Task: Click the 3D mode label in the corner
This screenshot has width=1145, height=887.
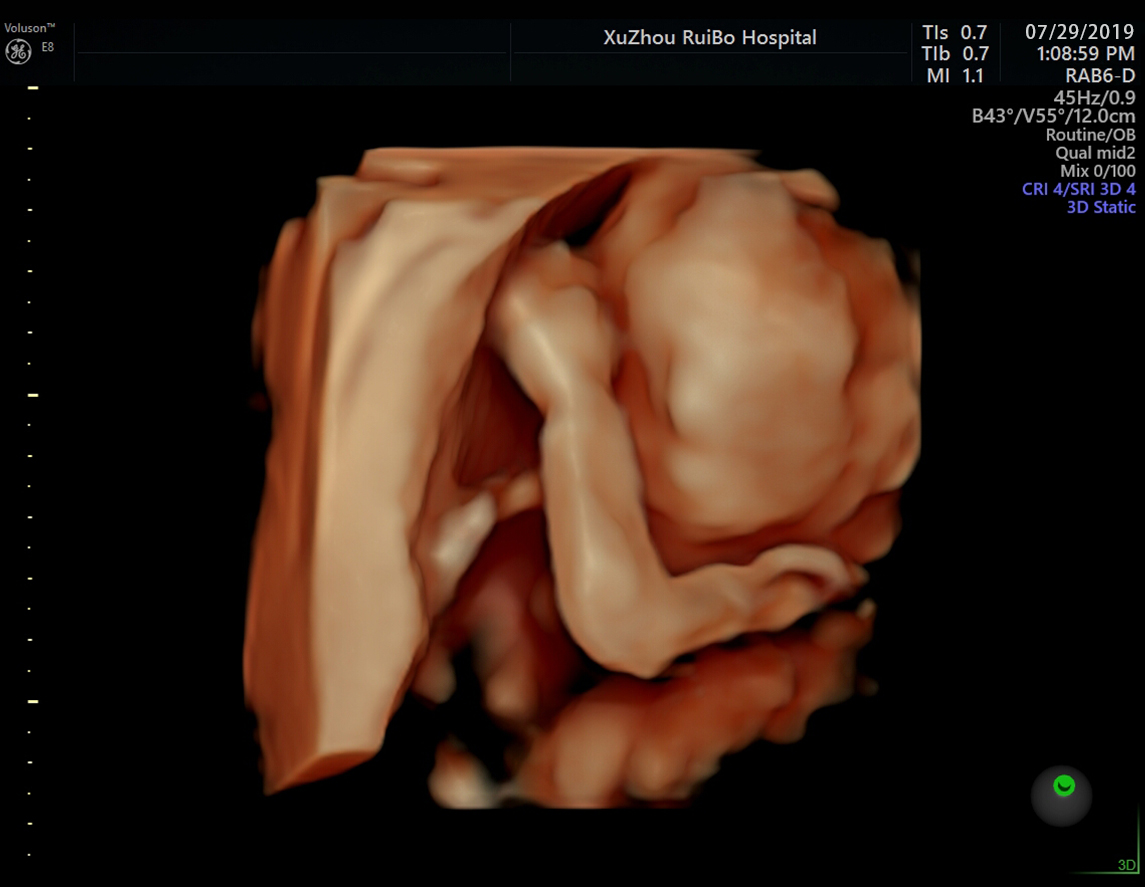Action: tap(1126, 865)
